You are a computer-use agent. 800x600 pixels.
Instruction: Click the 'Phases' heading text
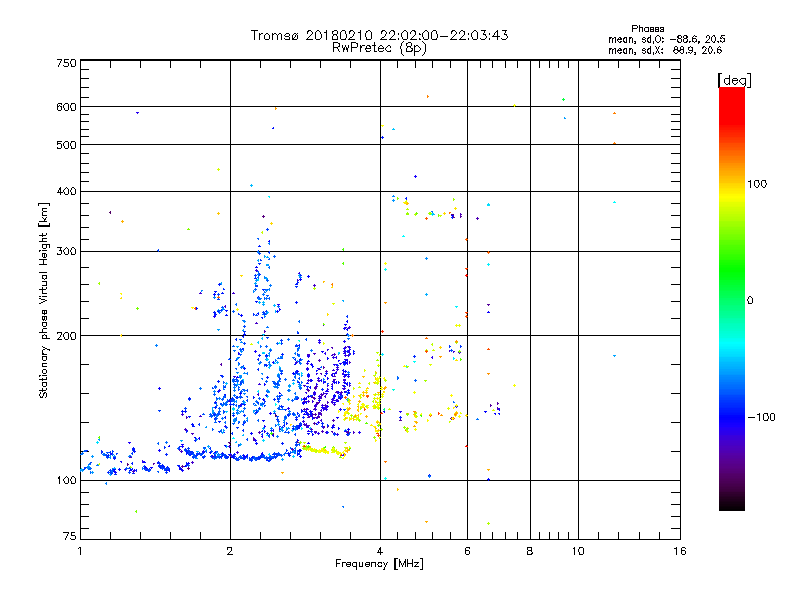(x=647, y=29)
